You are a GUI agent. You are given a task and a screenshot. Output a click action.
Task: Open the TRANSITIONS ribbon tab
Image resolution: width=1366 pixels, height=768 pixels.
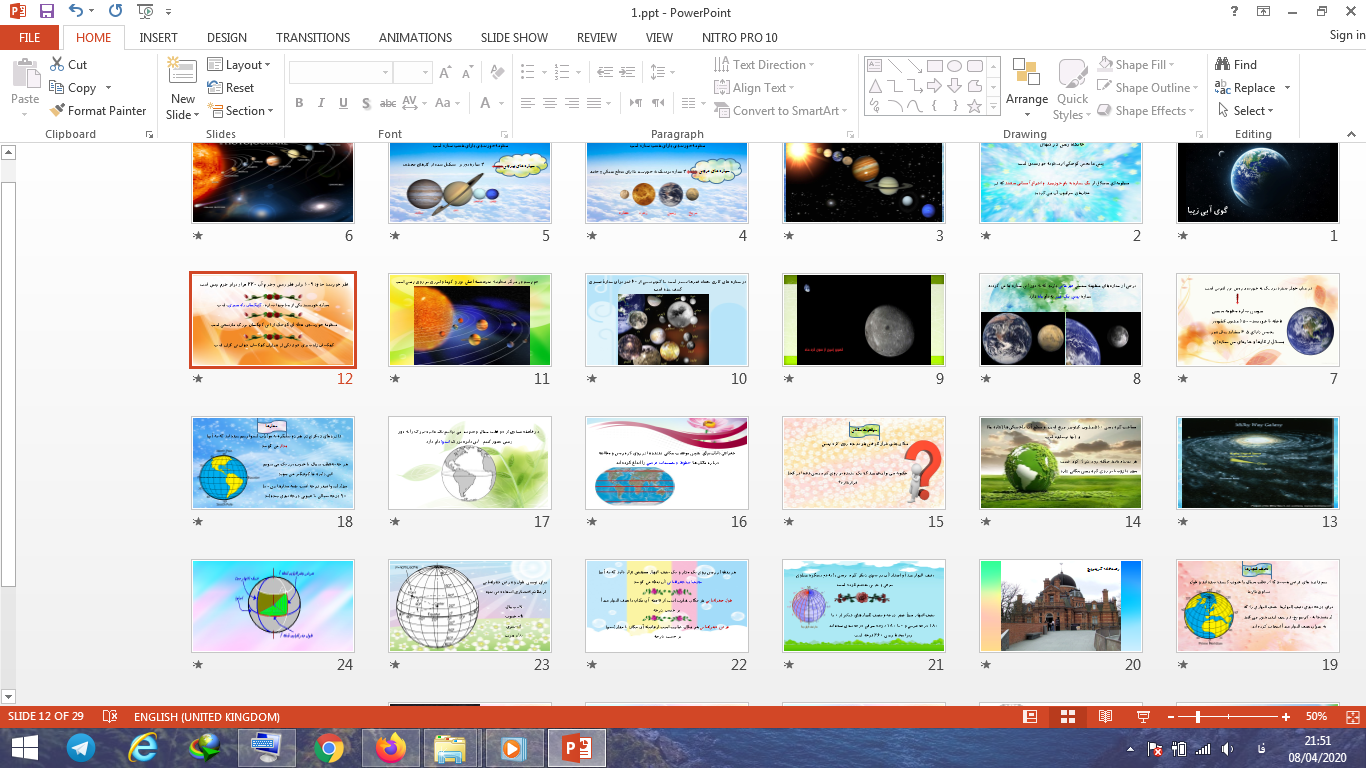[x=313, y=37]
